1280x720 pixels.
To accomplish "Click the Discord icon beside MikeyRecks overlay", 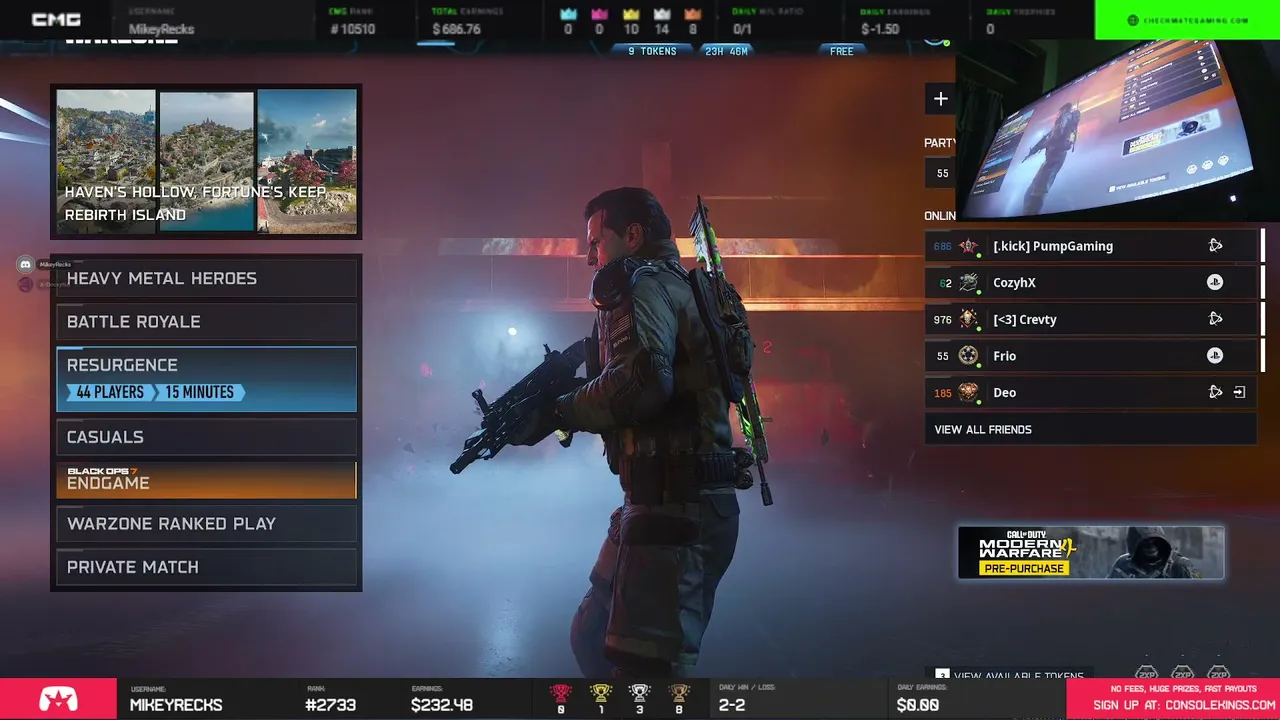I will click(25, 265).
